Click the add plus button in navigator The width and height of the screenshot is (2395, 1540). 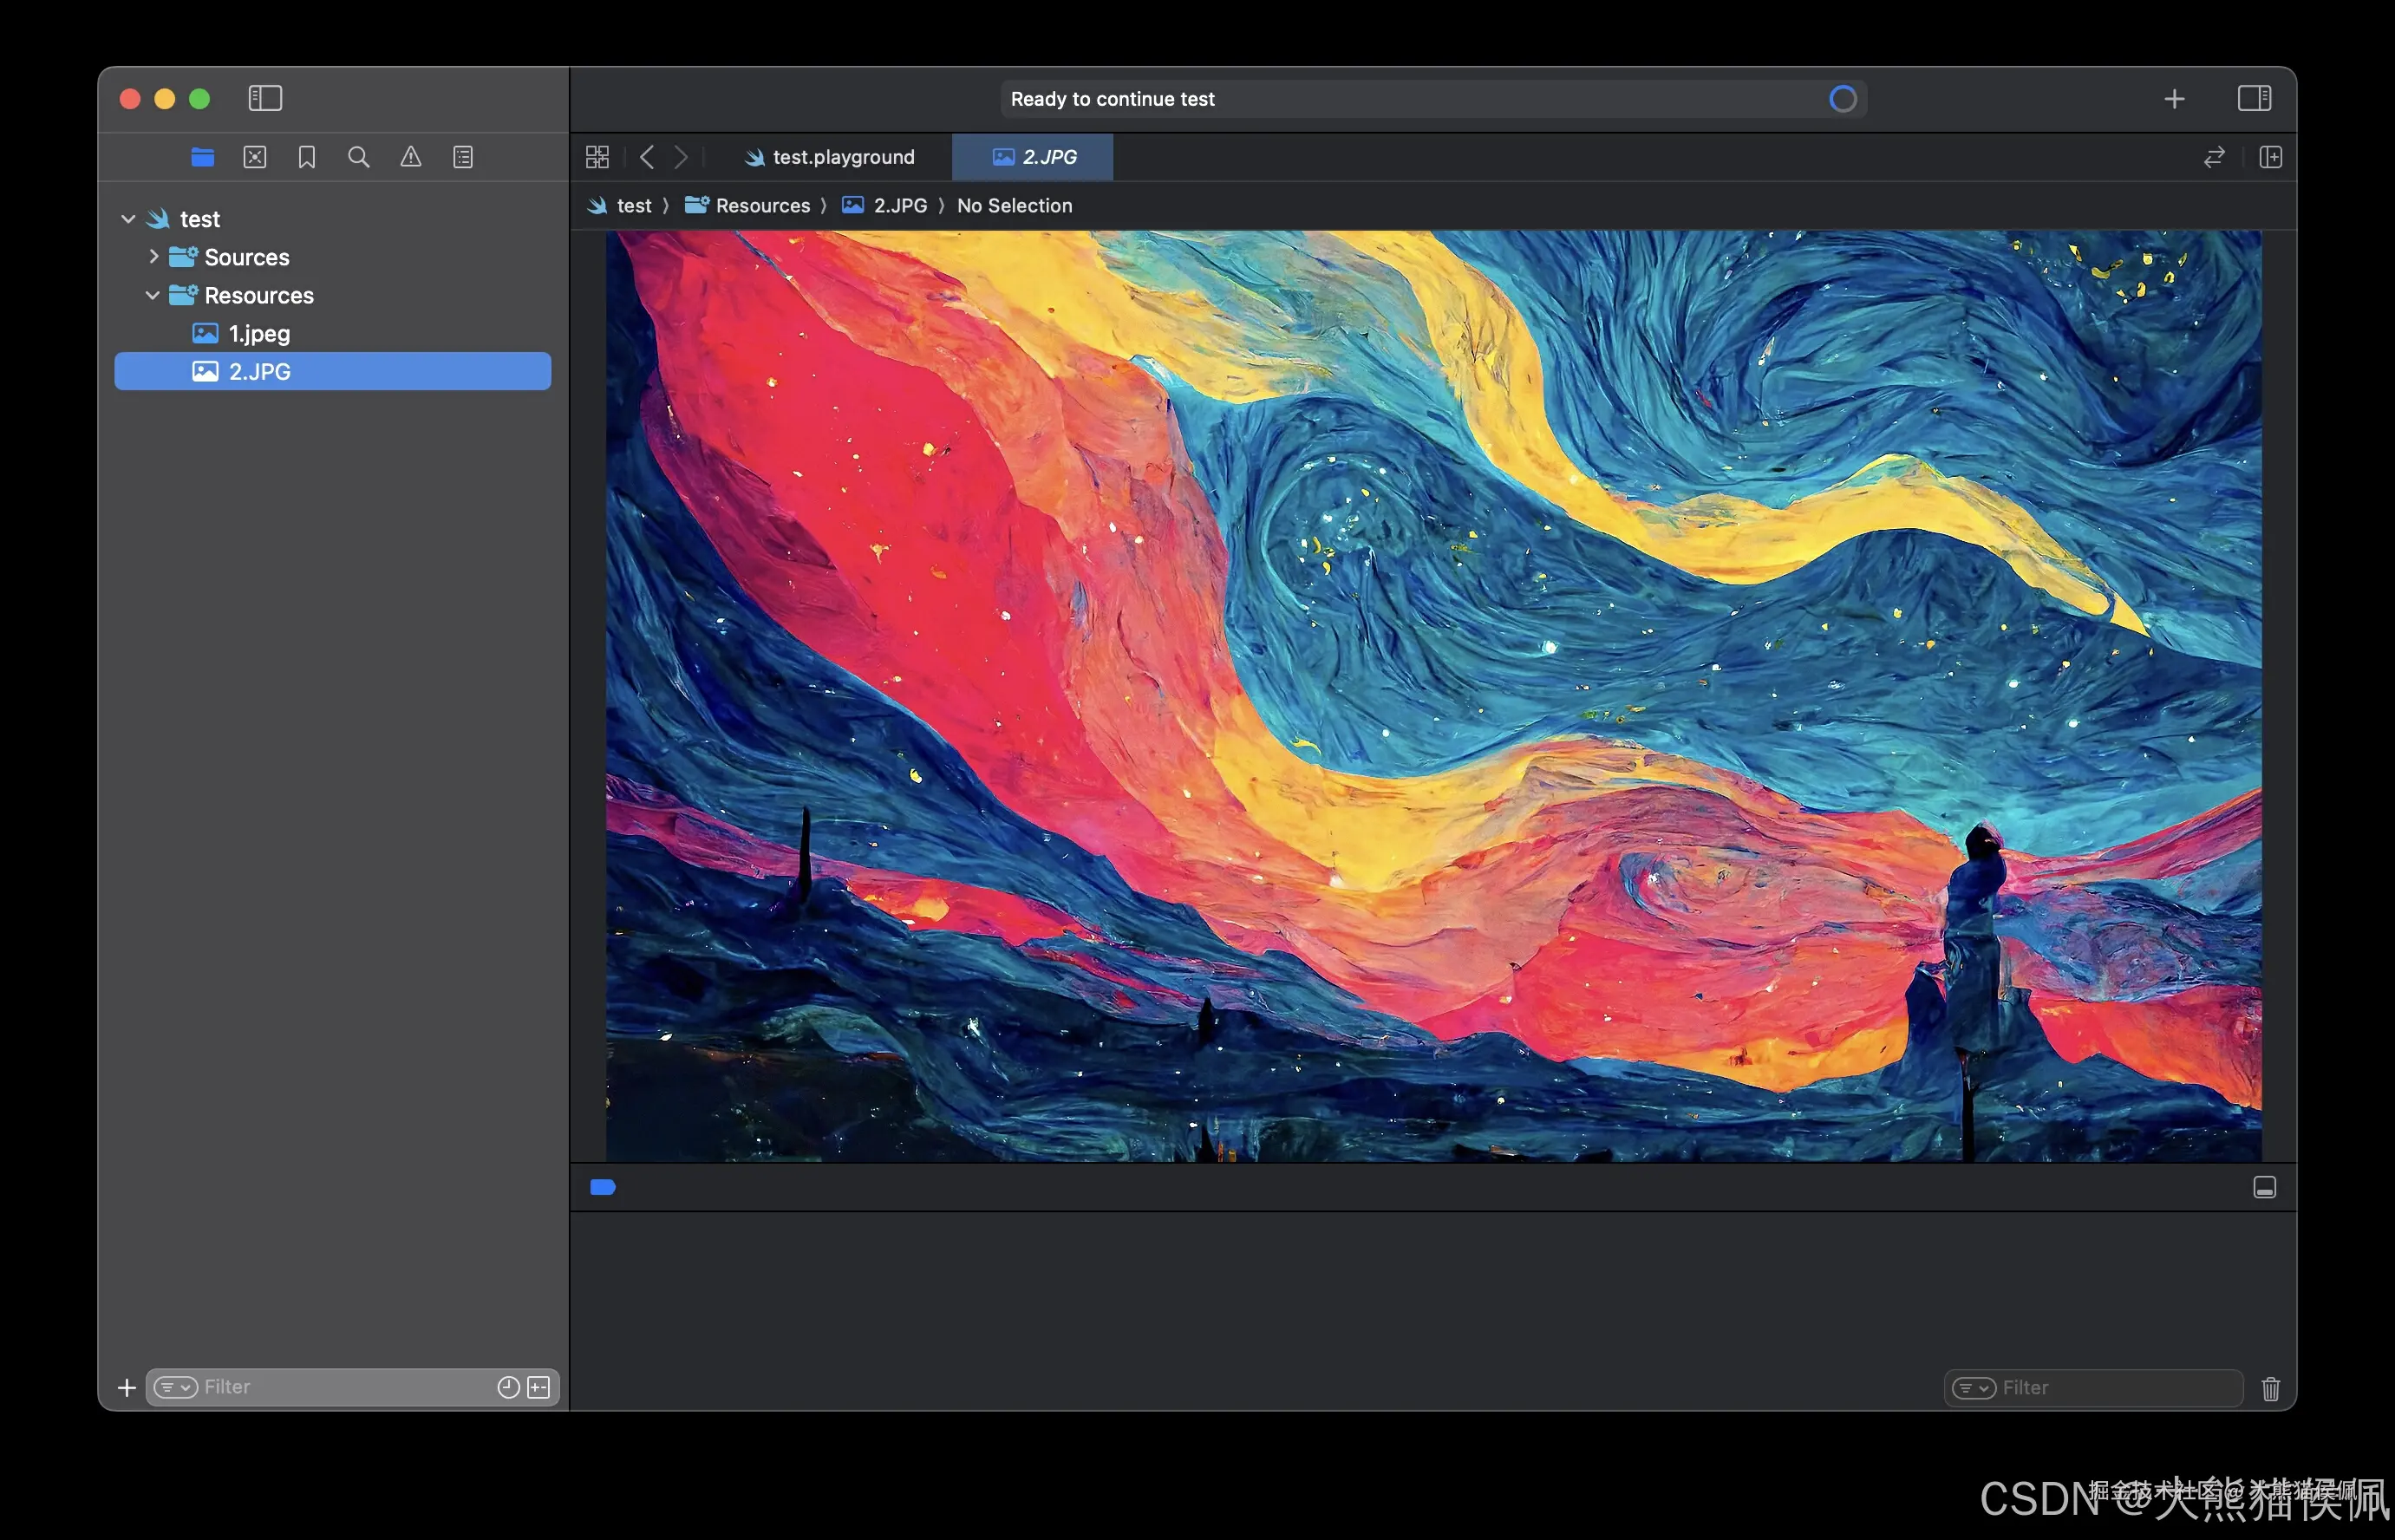[127, 1388]
